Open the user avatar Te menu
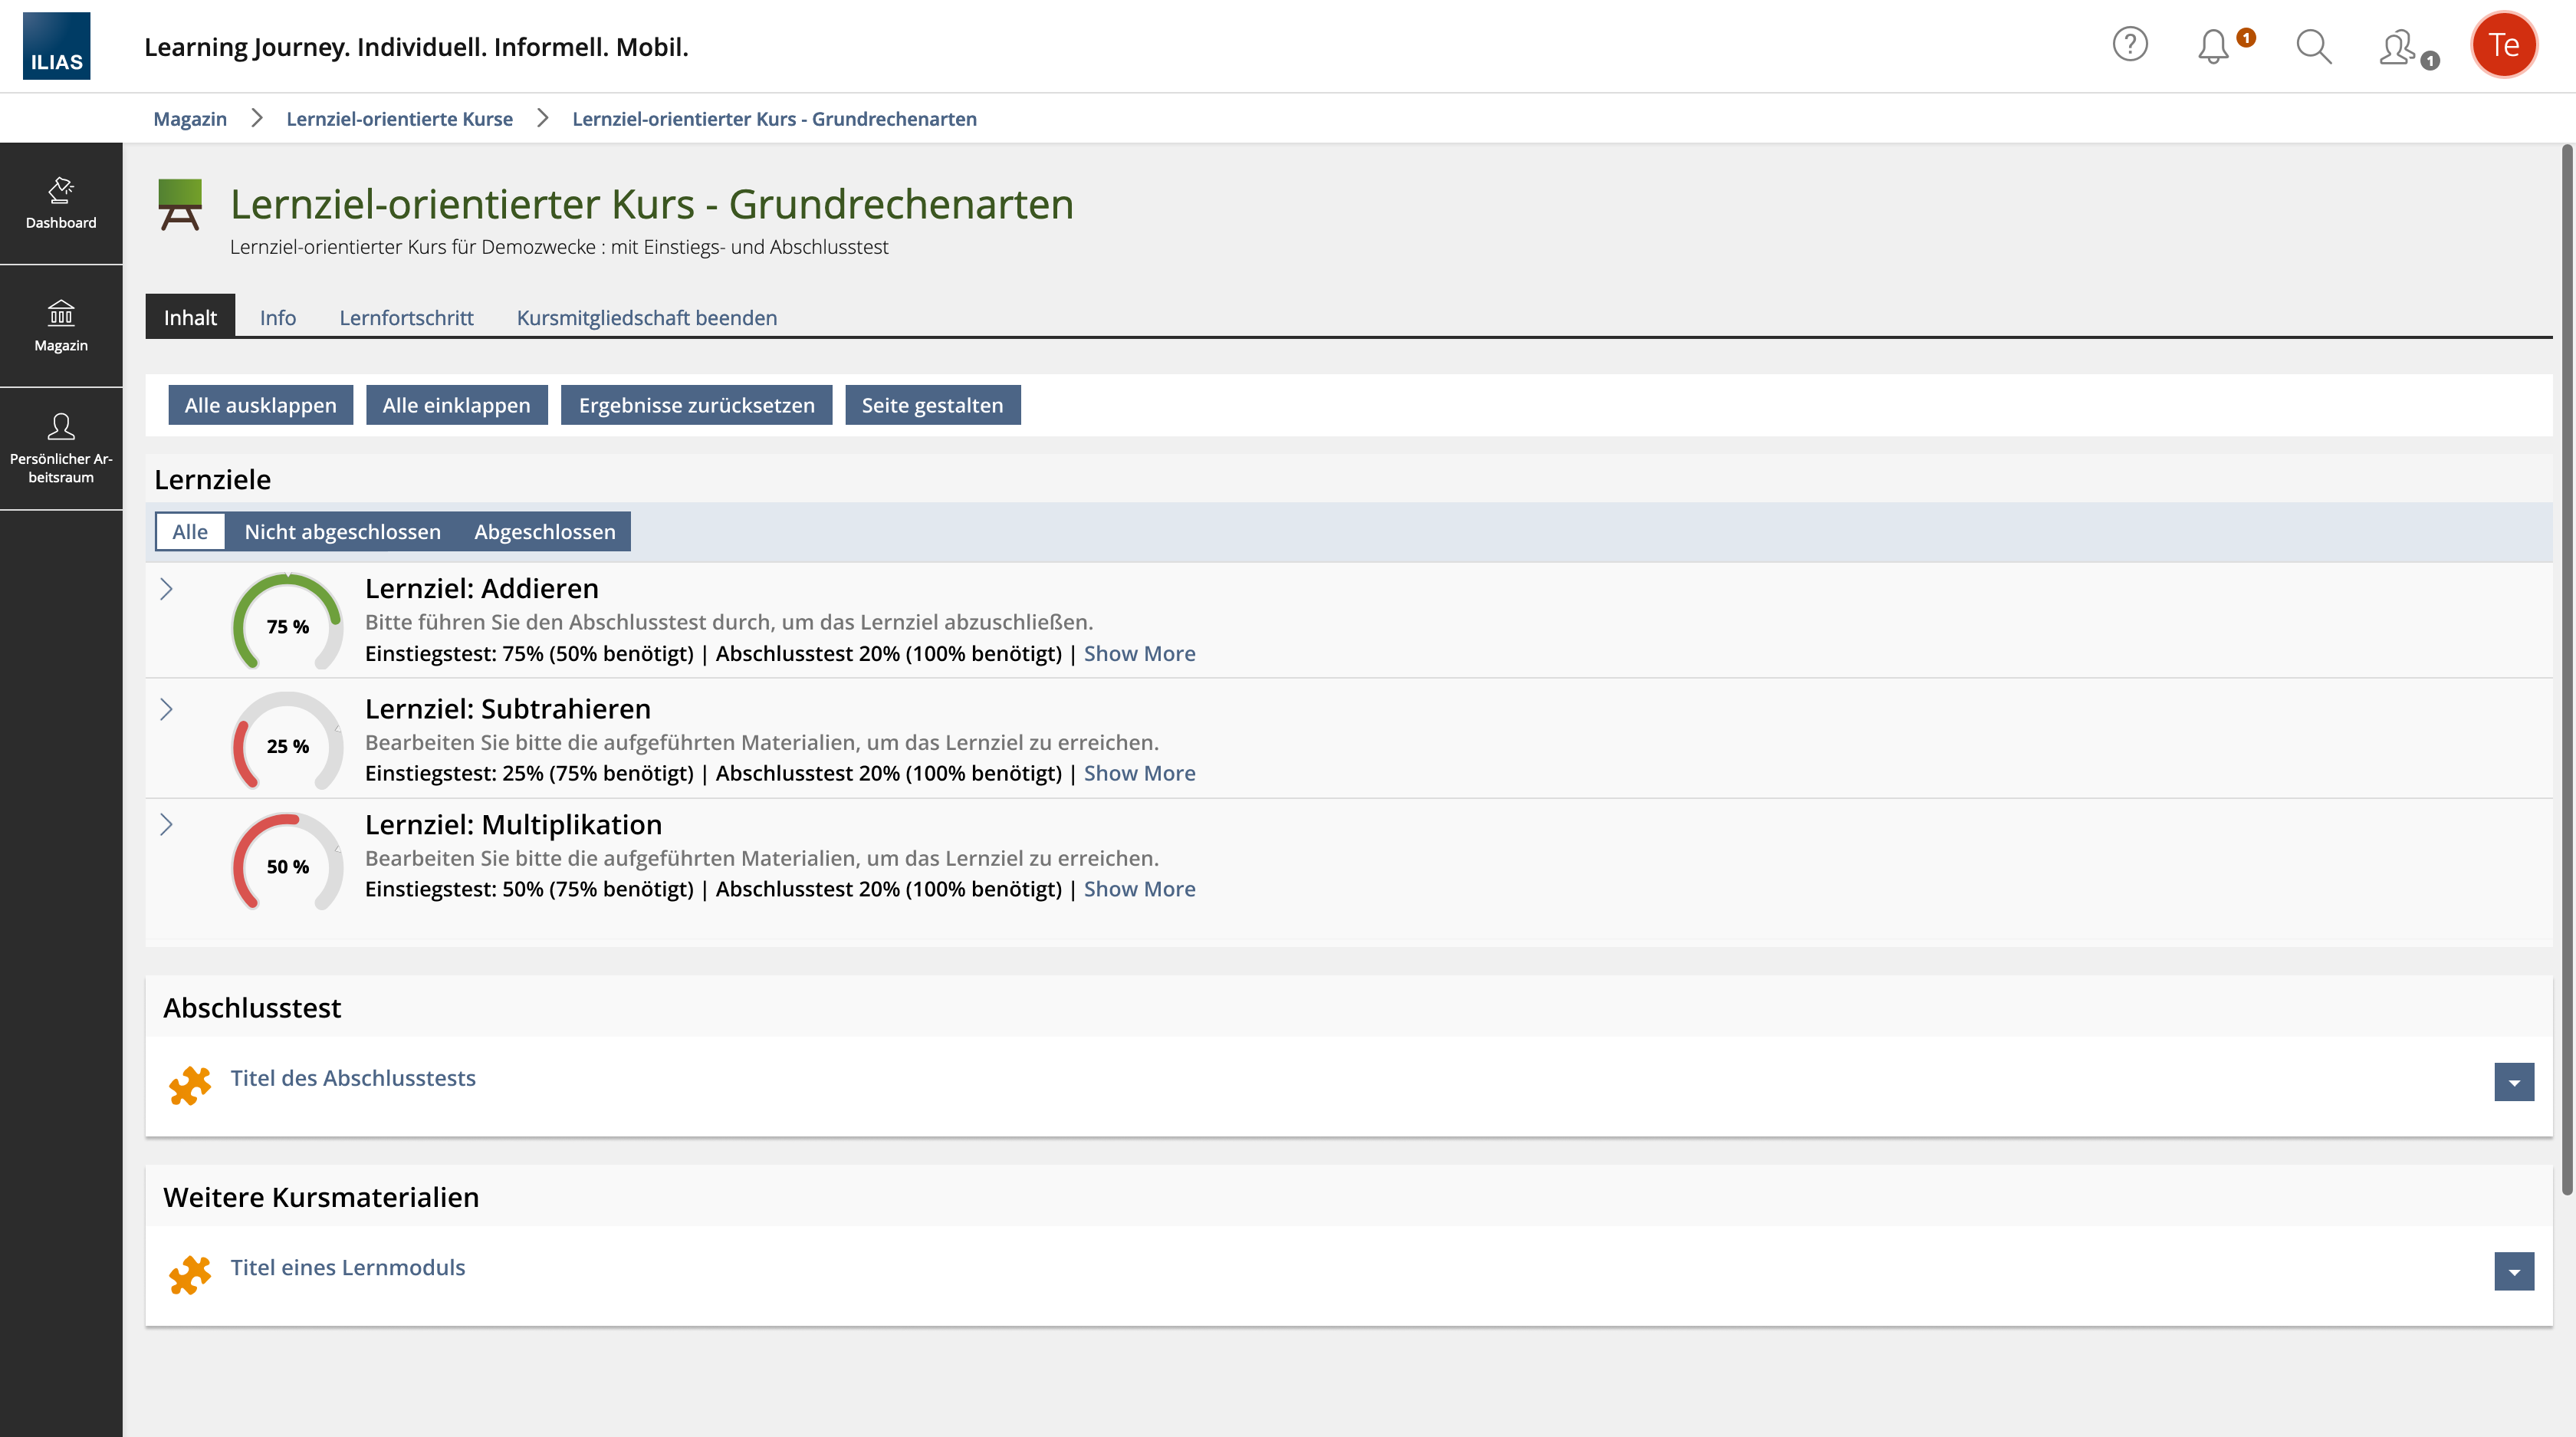Screen dimensions: 2576x1437 tap(2503, 45)
